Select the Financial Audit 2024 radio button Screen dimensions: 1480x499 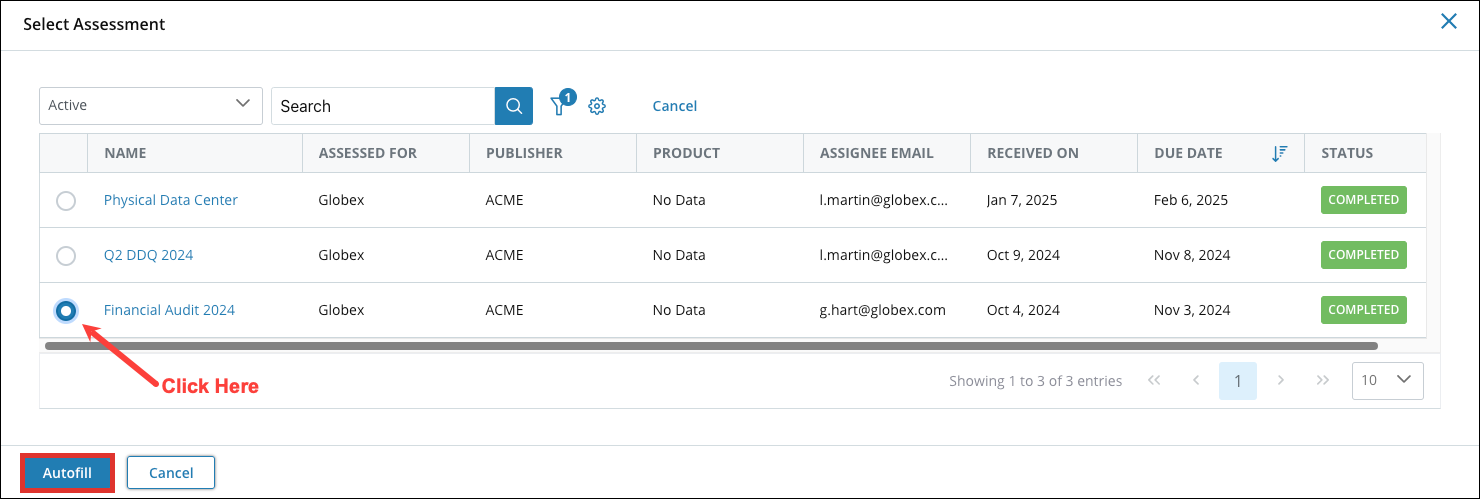[65, 311]
